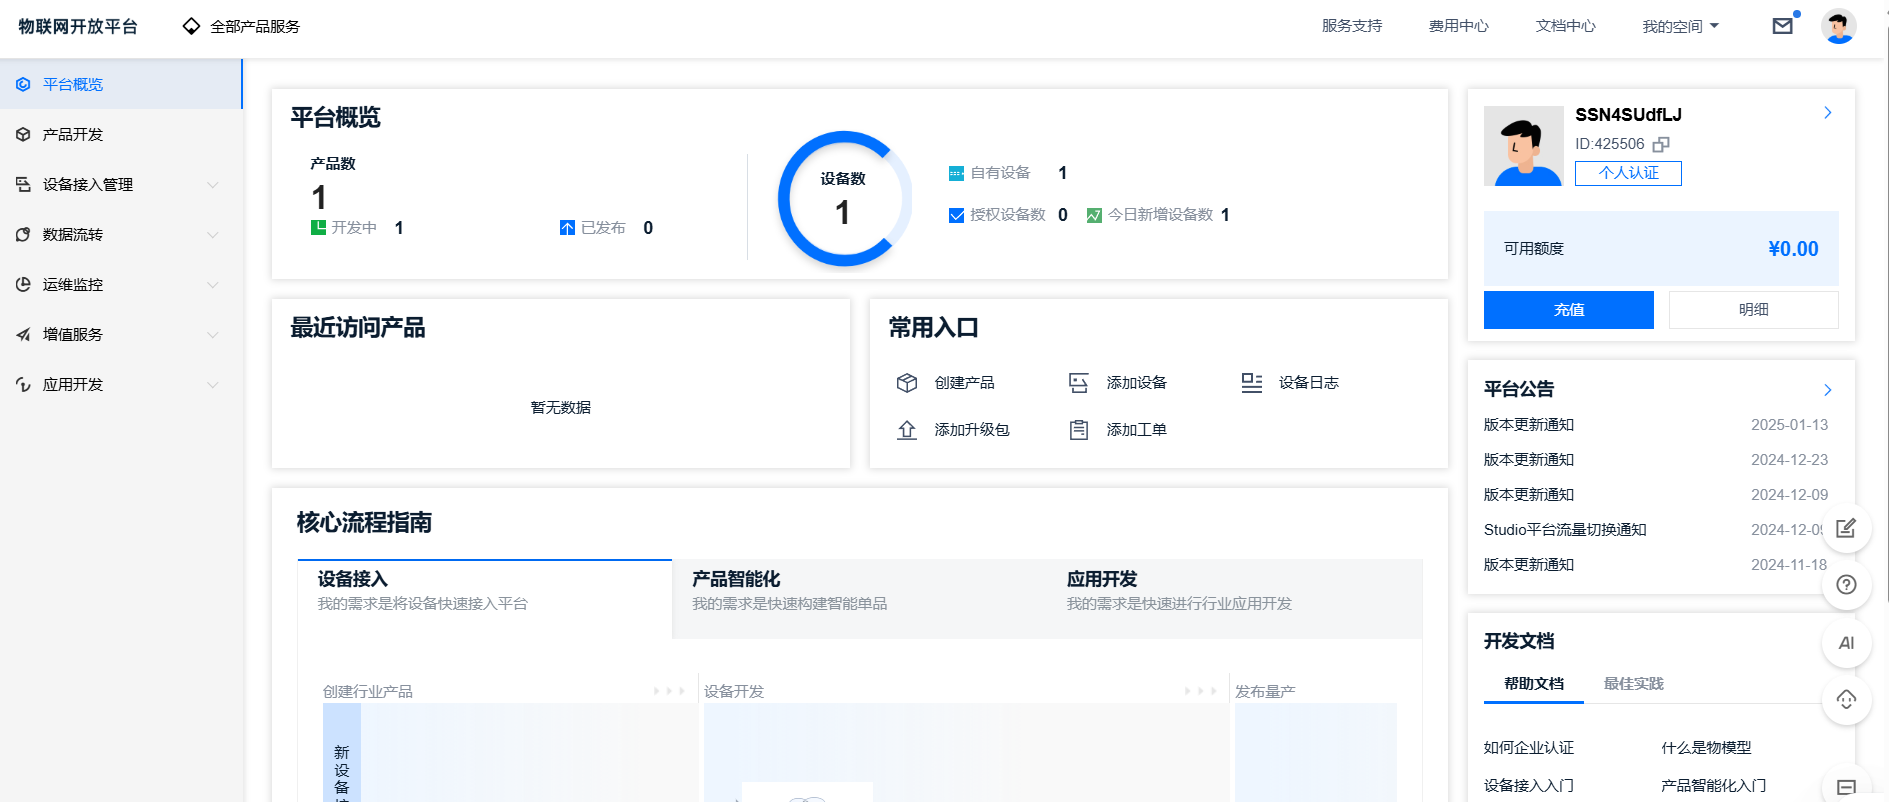
Task: Open 设备接入入门 help doc
Action: click(1529, 786)
